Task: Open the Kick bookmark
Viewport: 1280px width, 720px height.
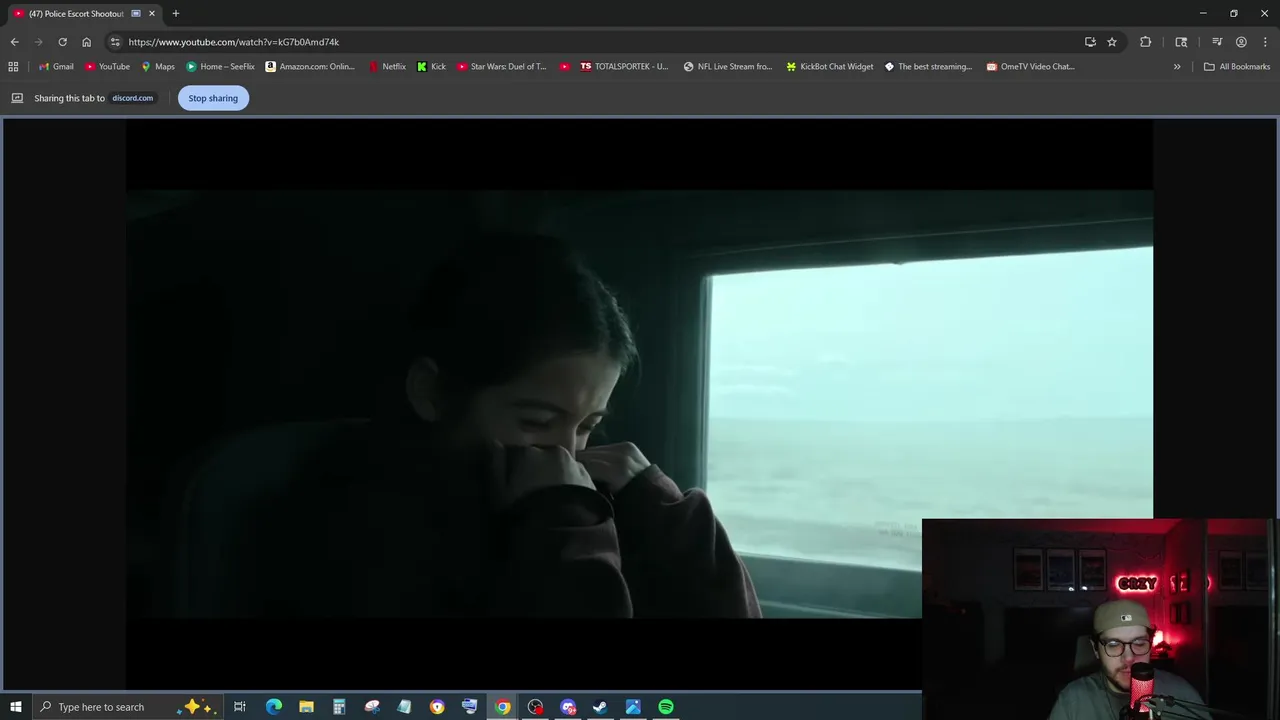Action: (x=431, y=67)
